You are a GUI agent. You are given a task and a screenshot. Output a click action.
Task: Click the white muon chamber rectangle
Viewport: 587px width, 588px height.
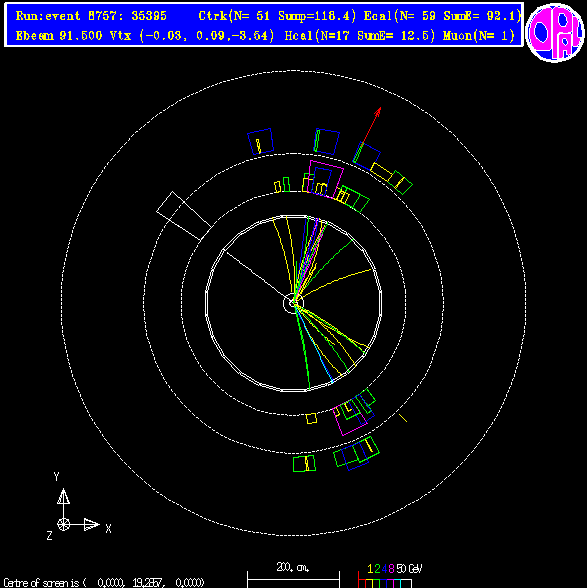(183, 216)
